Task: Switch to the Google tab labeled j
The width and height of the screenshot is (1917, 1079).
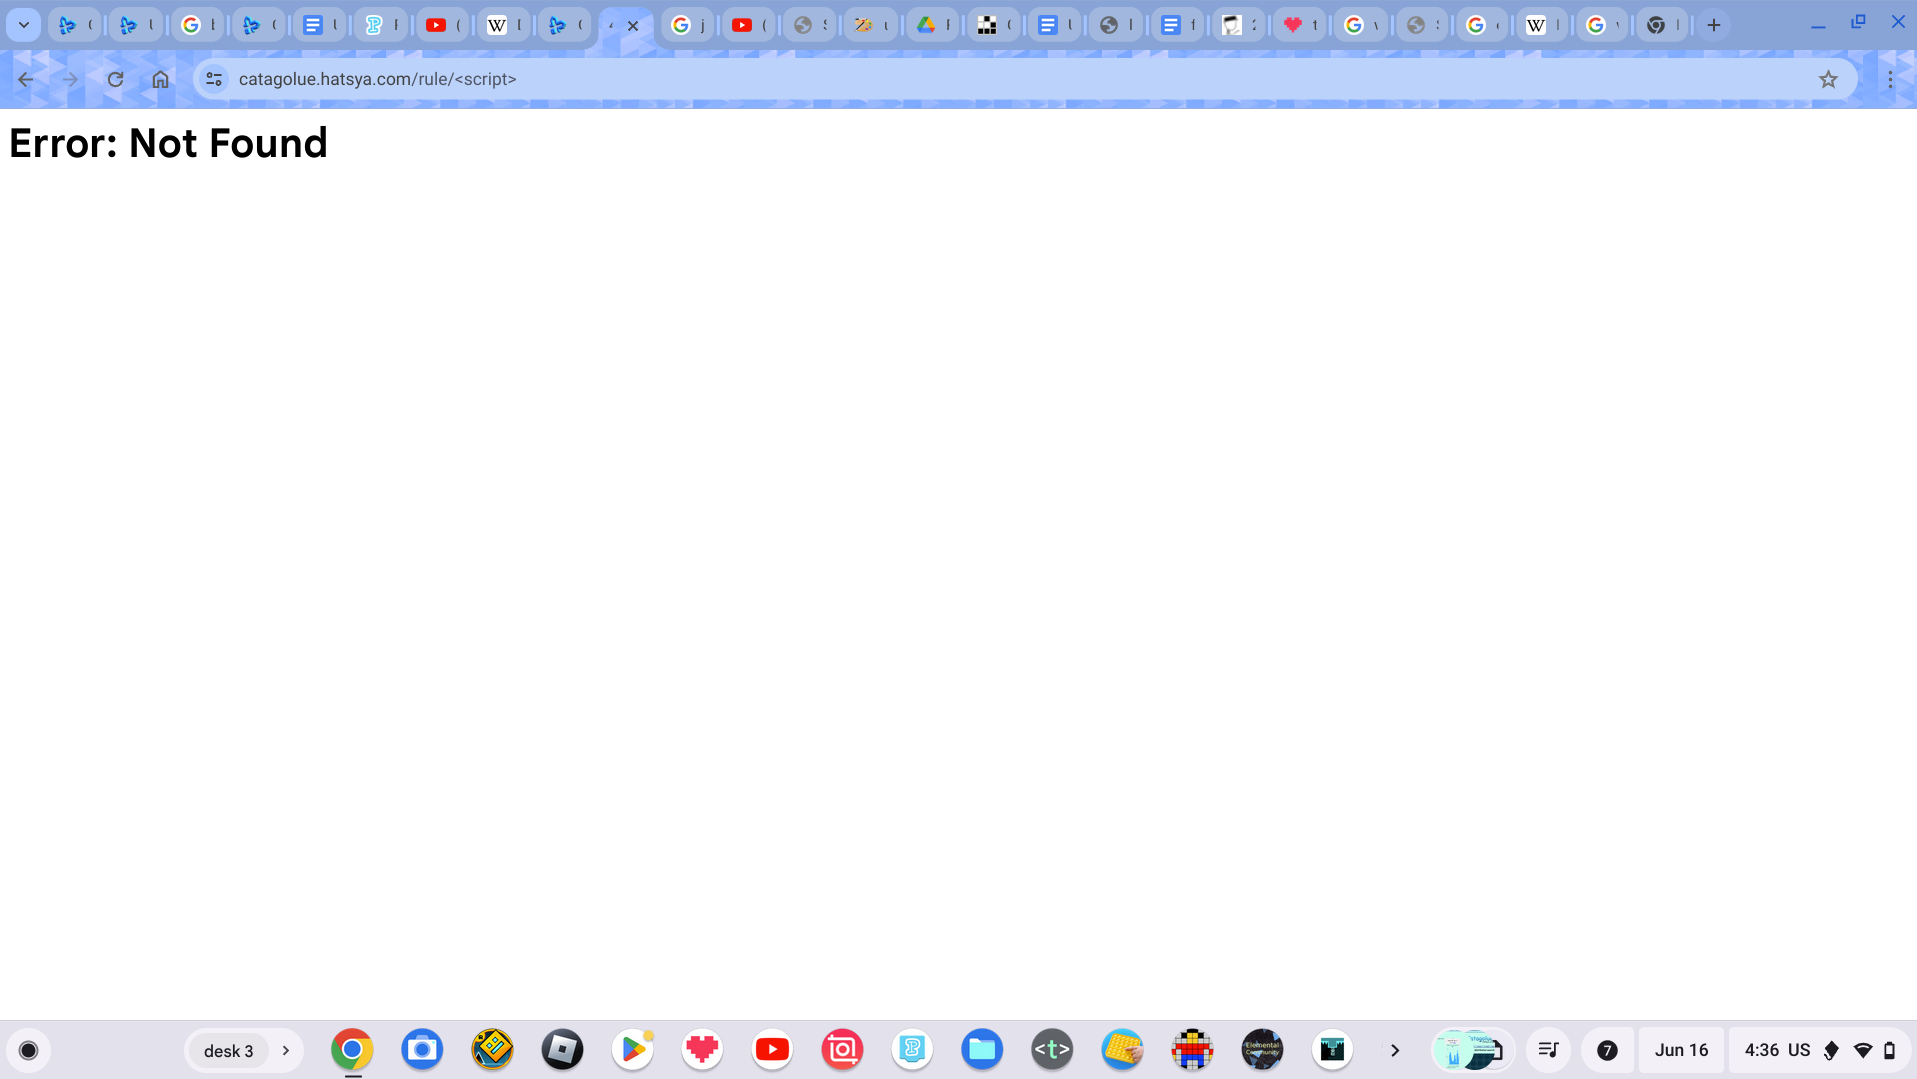Action: pyautogui.click(x=686, y=25)
